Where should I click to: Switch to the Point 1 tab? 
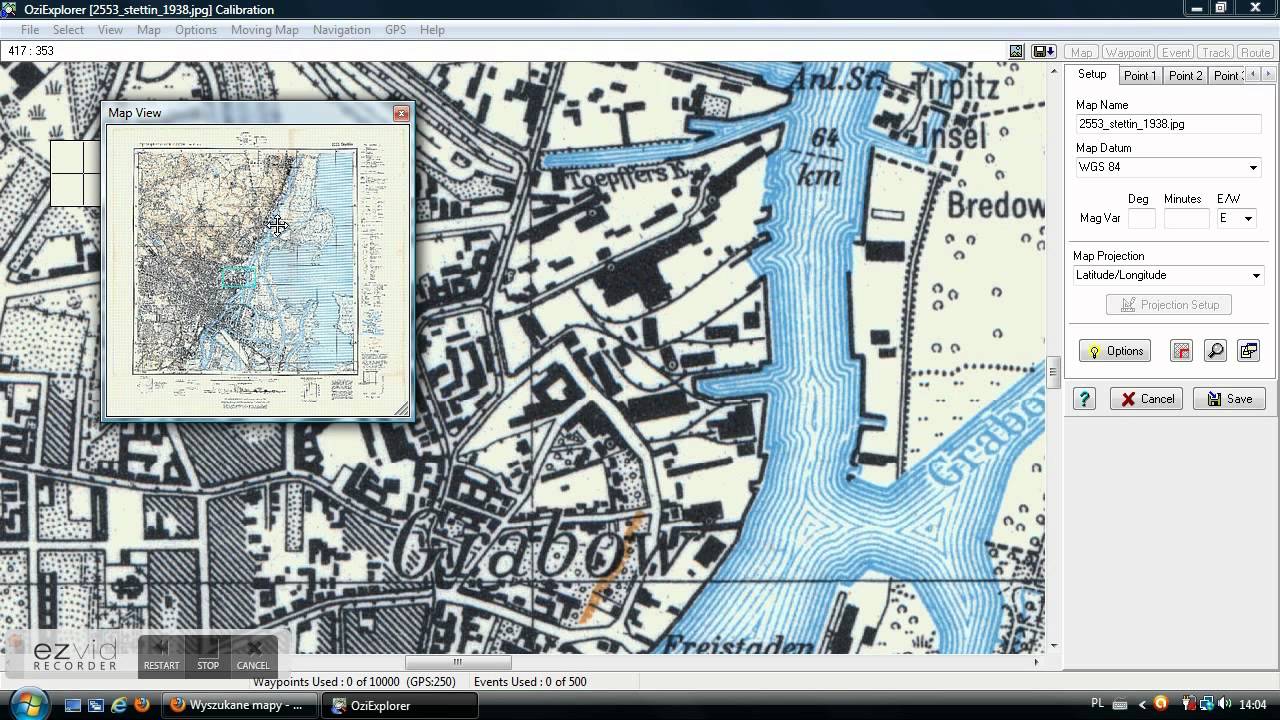click(1140, 76)
